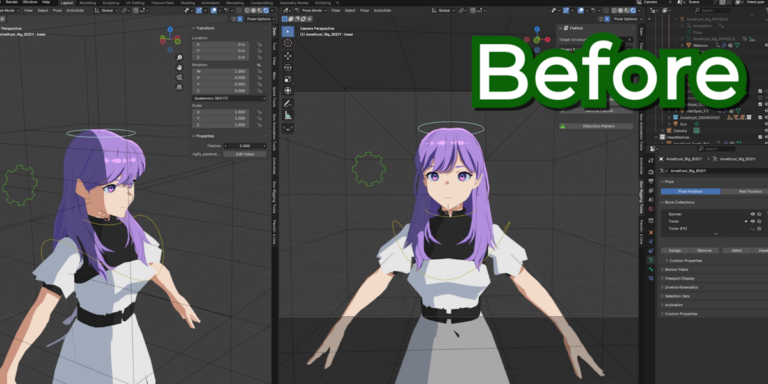Open the Output properties tab icon
768x384 pixels.
(x=651, y=181)
